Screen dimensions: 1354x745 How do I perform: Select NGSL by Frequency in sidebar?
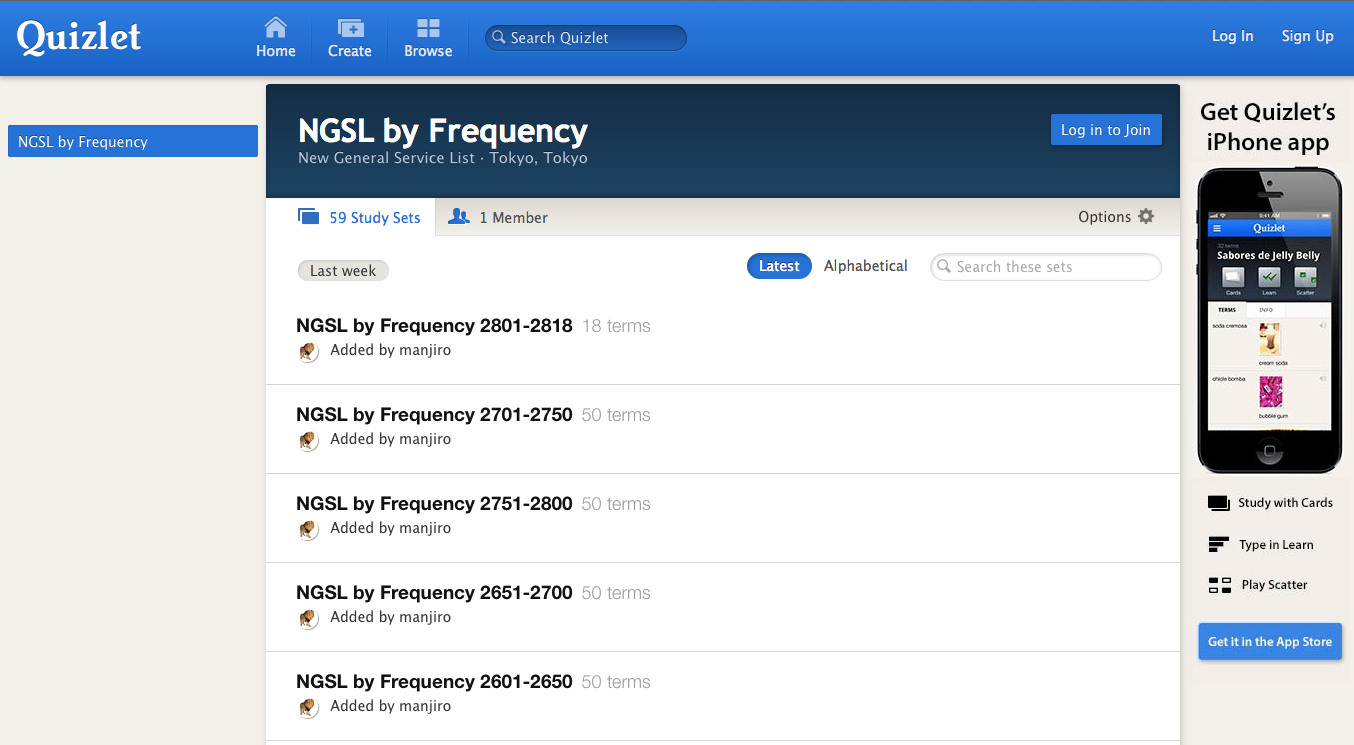pyautogui.click(x=133, y=141)
